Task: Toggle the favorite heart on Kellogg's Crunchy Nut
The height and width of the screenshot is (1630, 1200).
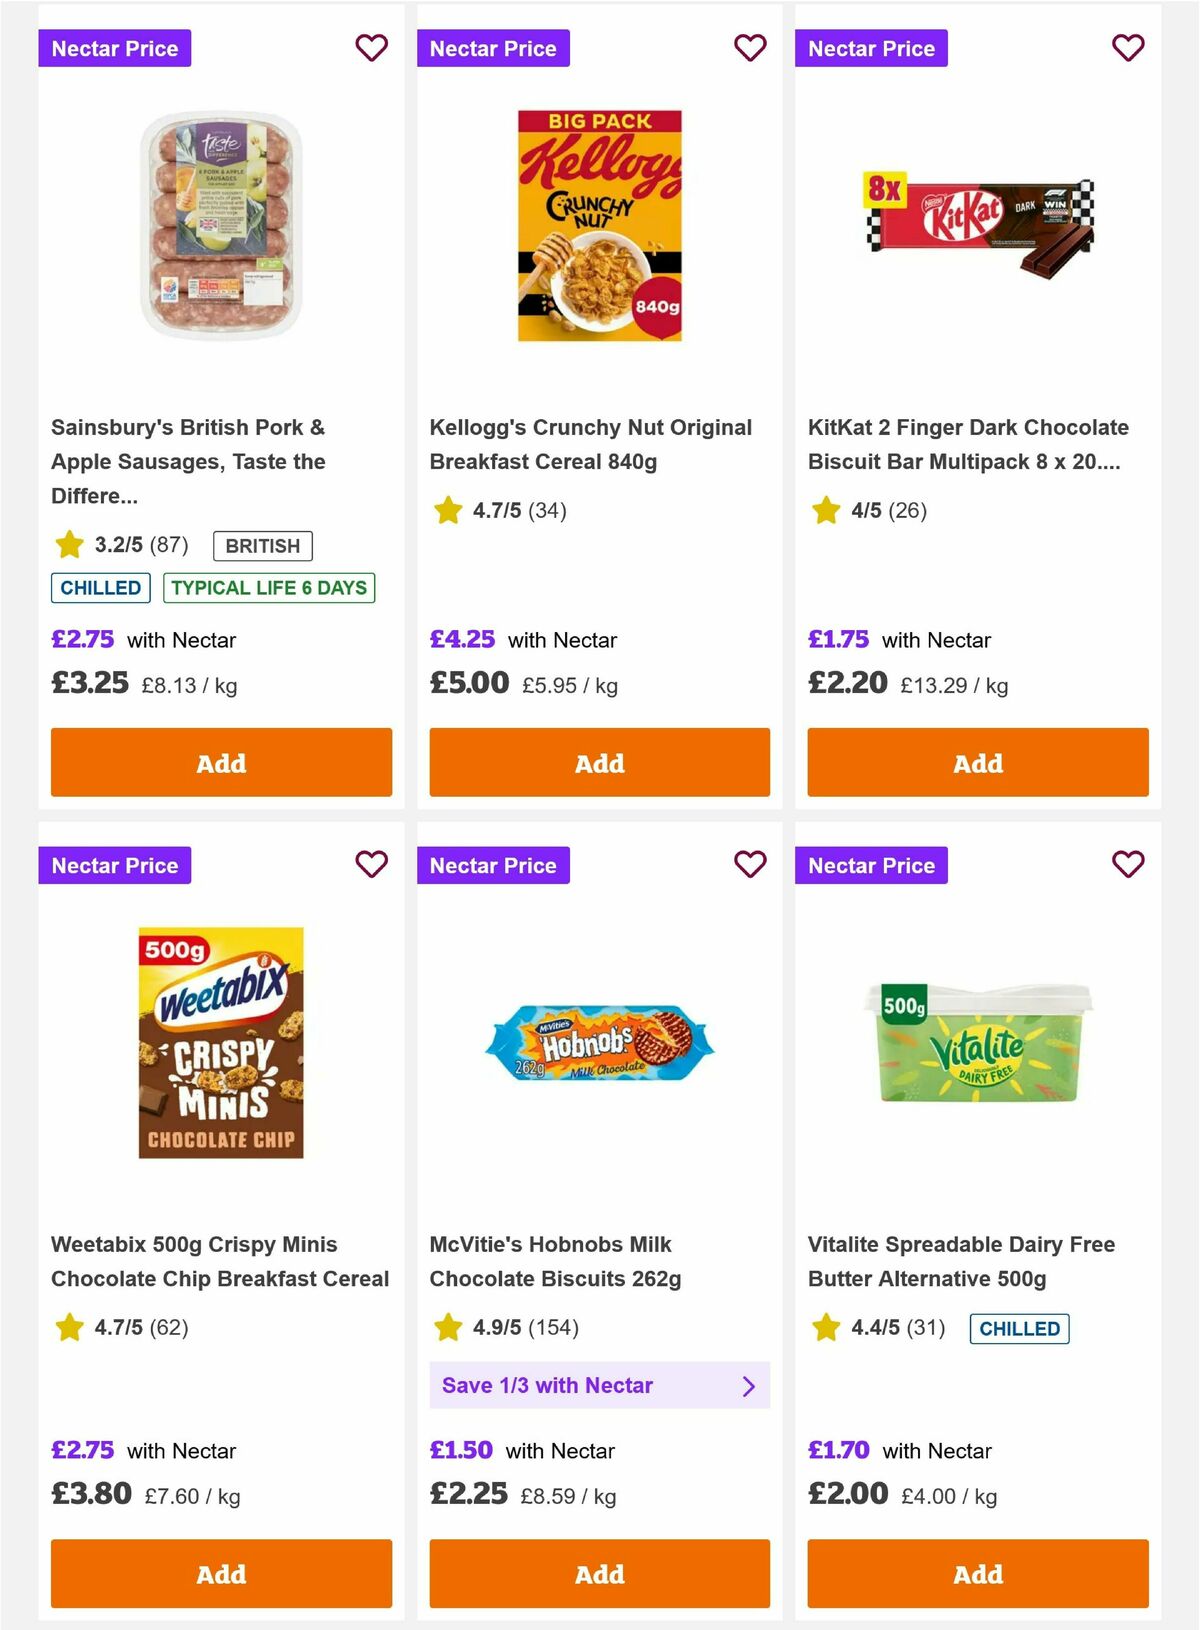Action: 749,47
